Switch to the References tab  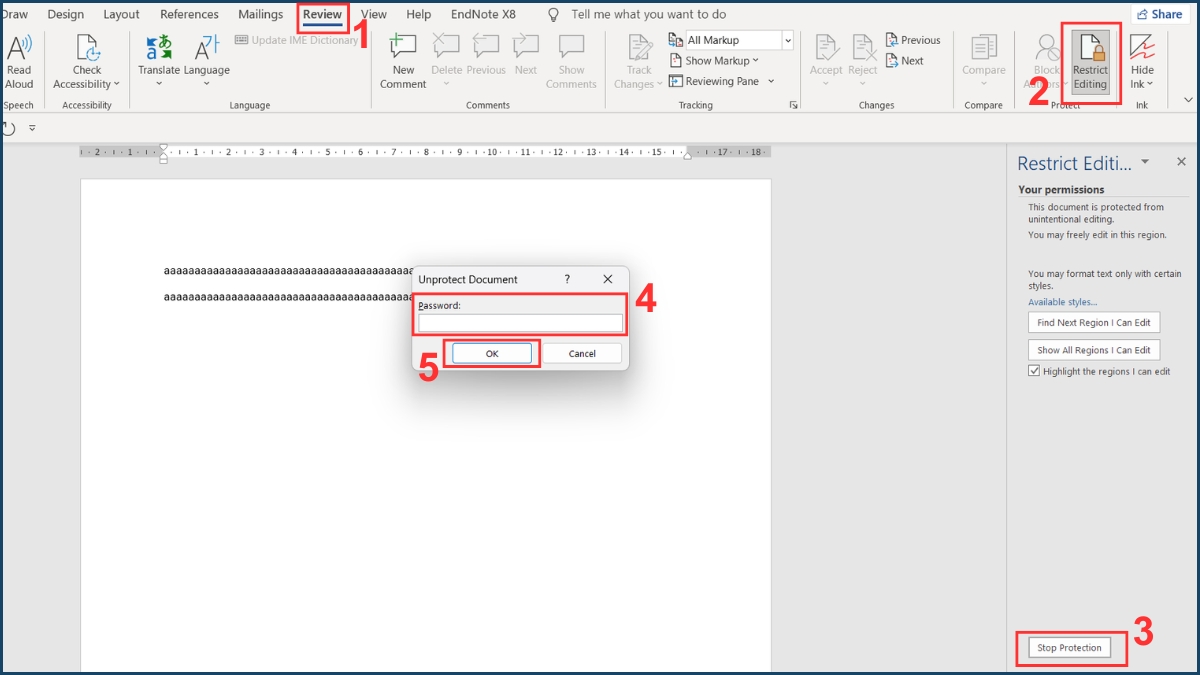click(x=189, y=15)
